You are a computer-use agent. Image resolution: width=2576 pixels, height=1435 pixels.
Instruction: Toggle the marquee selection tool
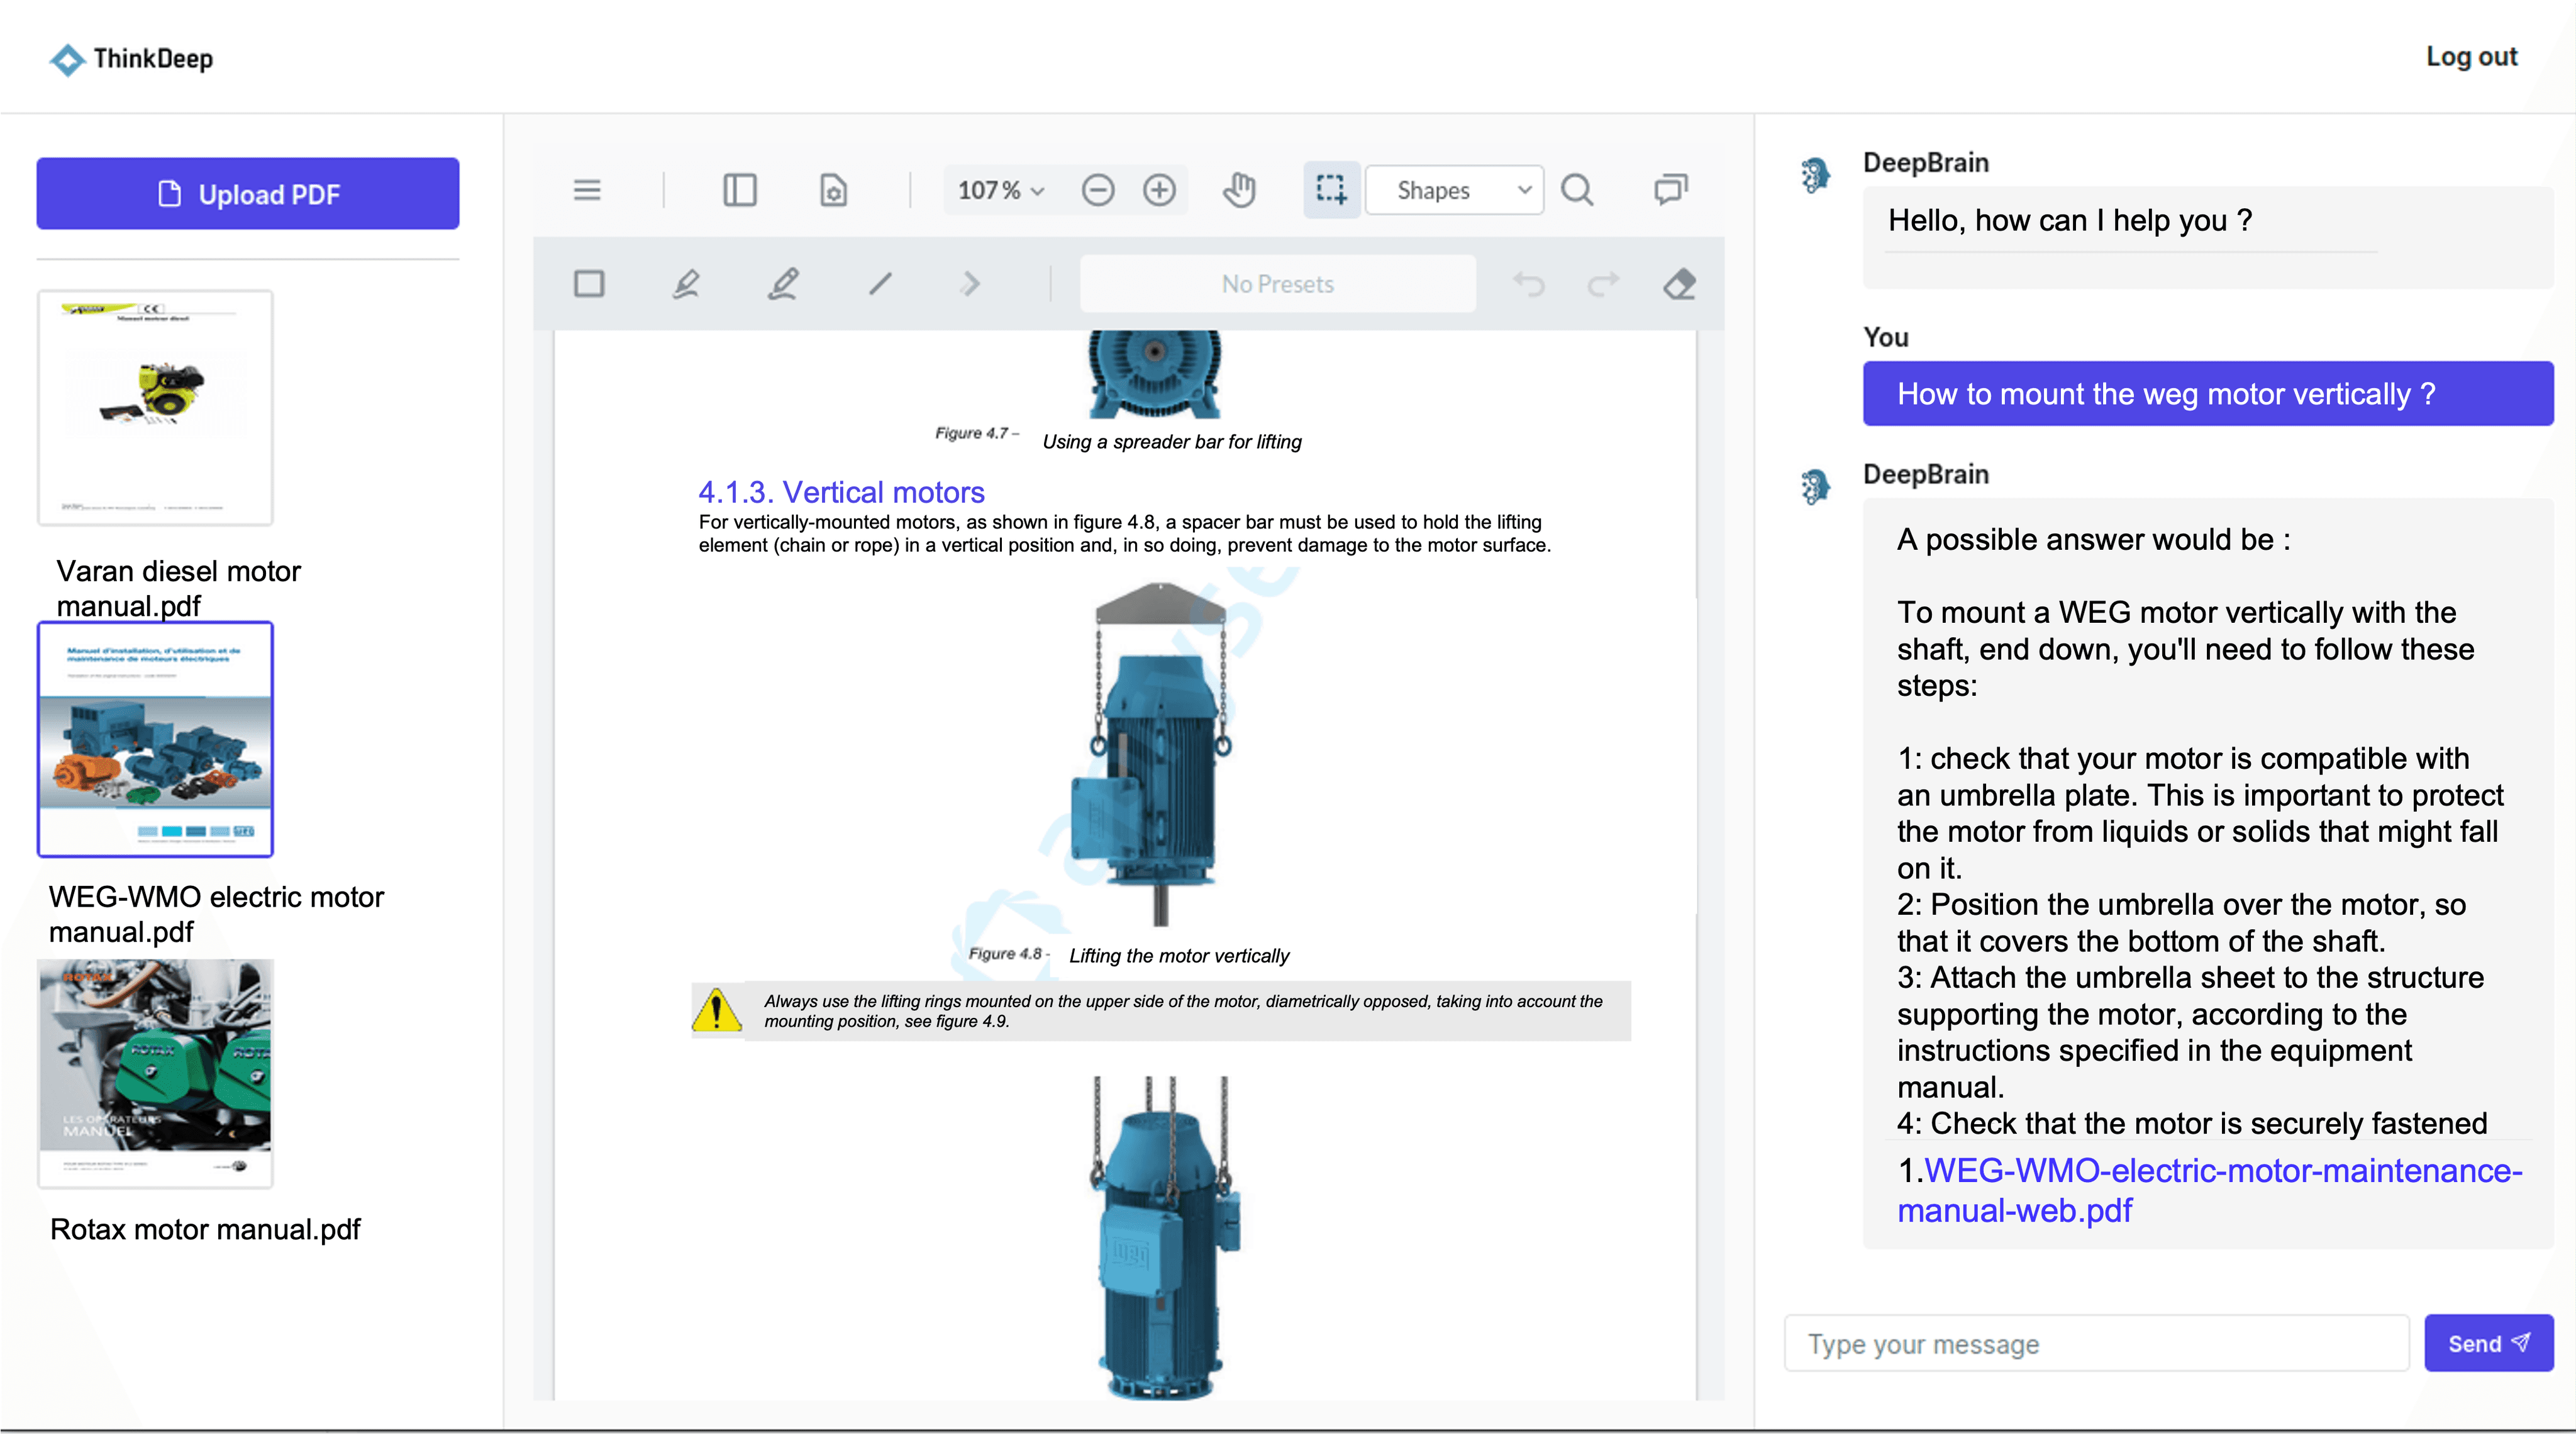[x=1331, y=190]
